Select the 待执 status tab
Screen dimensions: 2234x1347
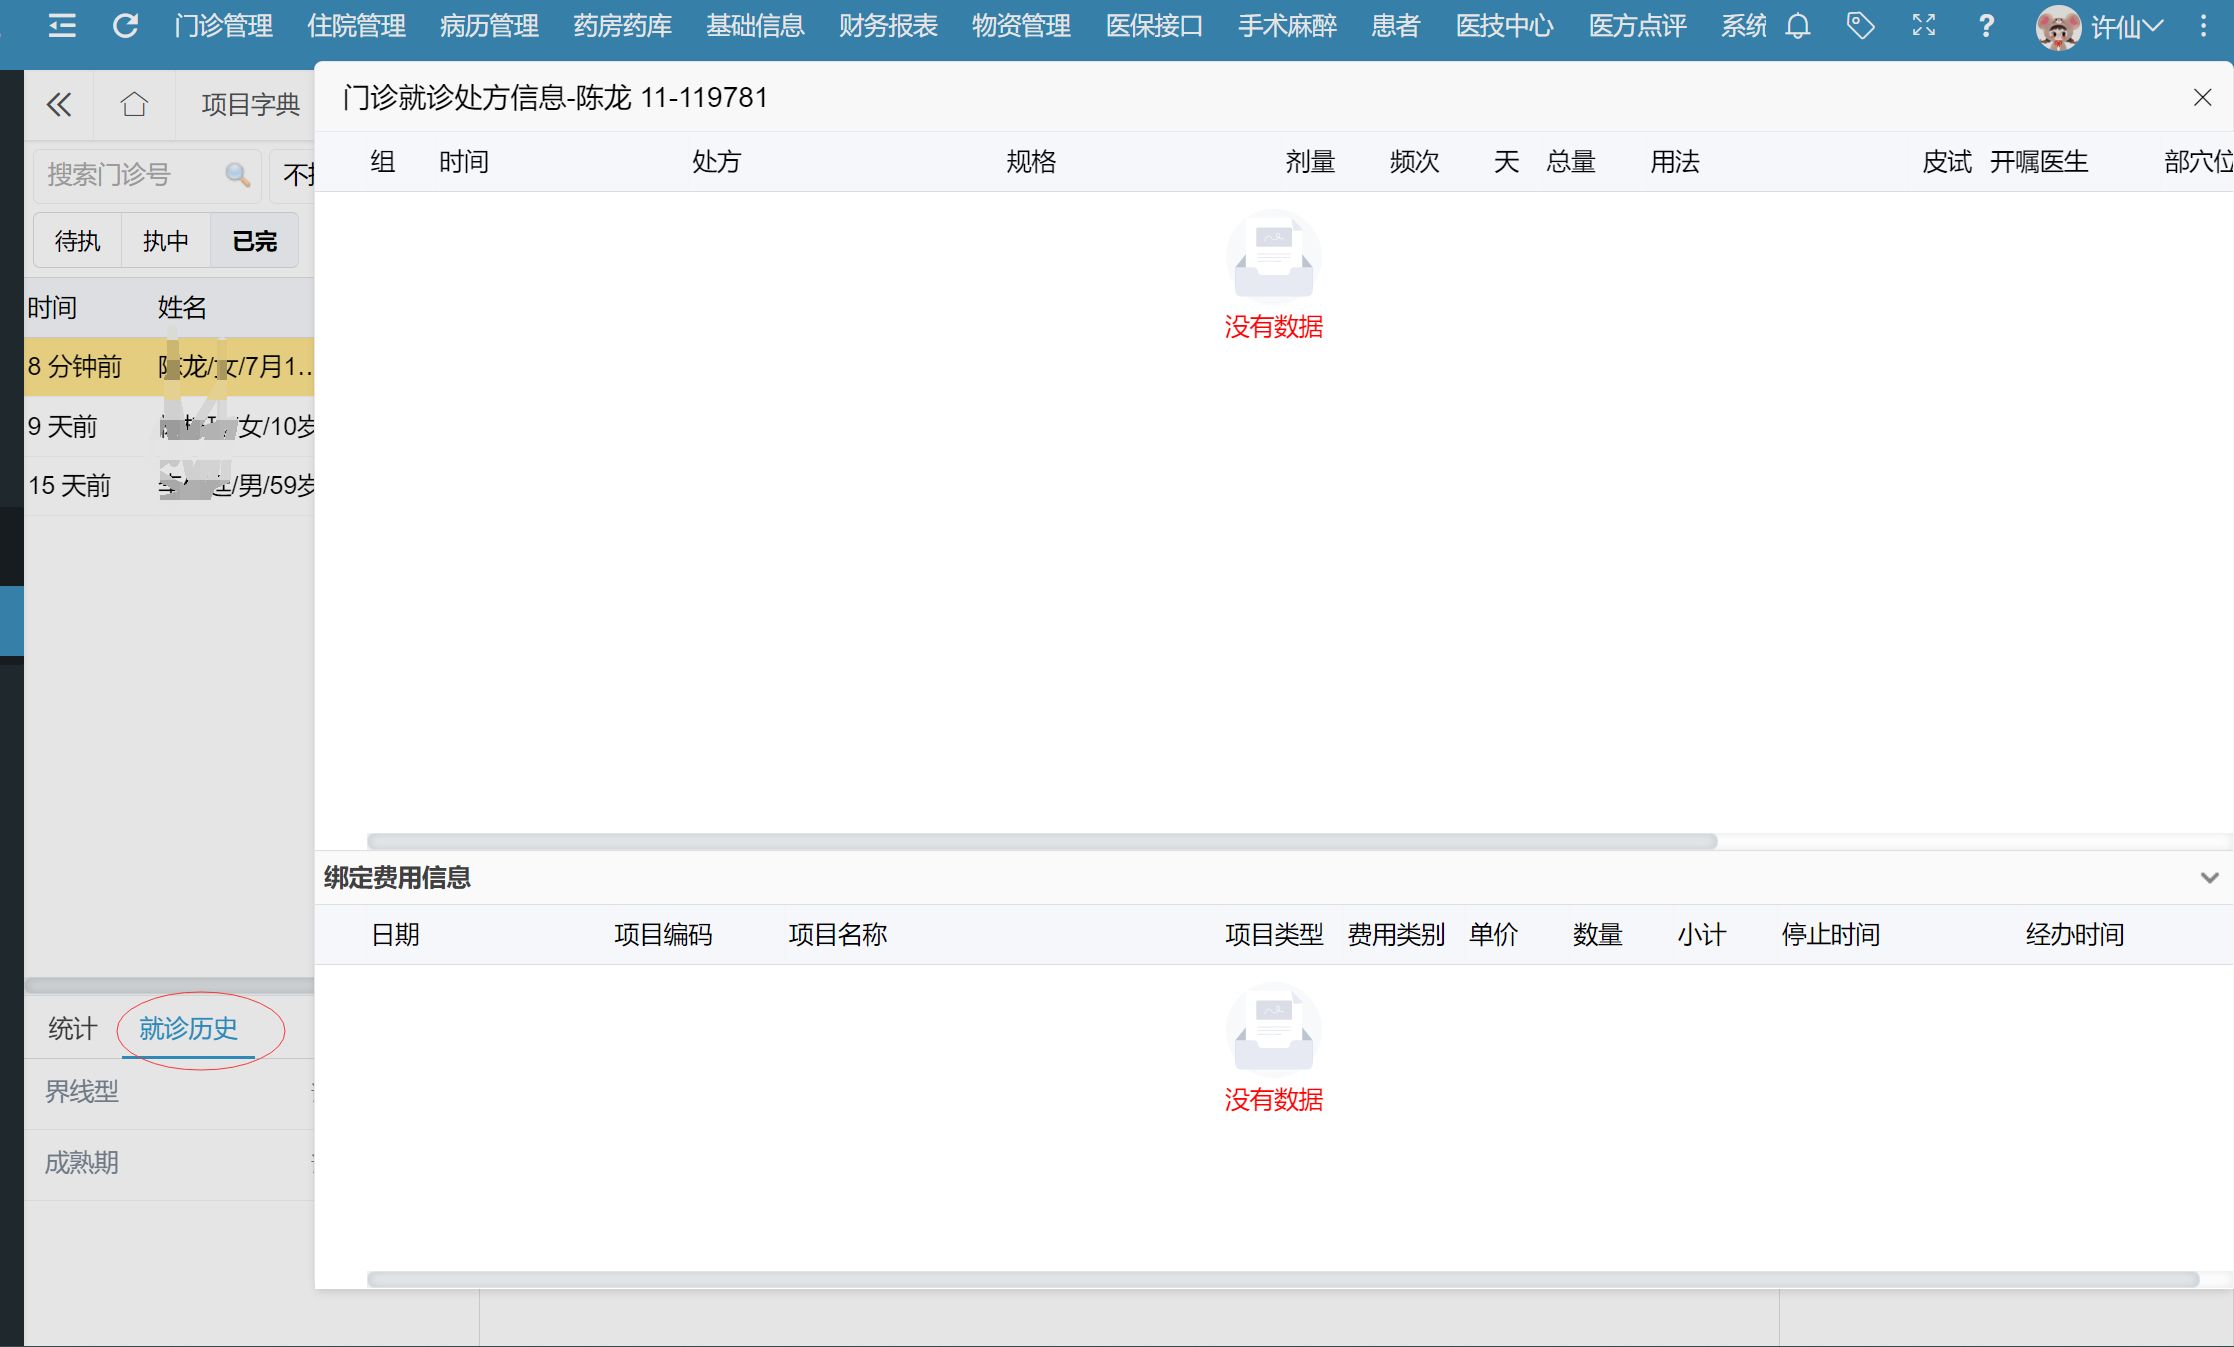tap(78, 240)
